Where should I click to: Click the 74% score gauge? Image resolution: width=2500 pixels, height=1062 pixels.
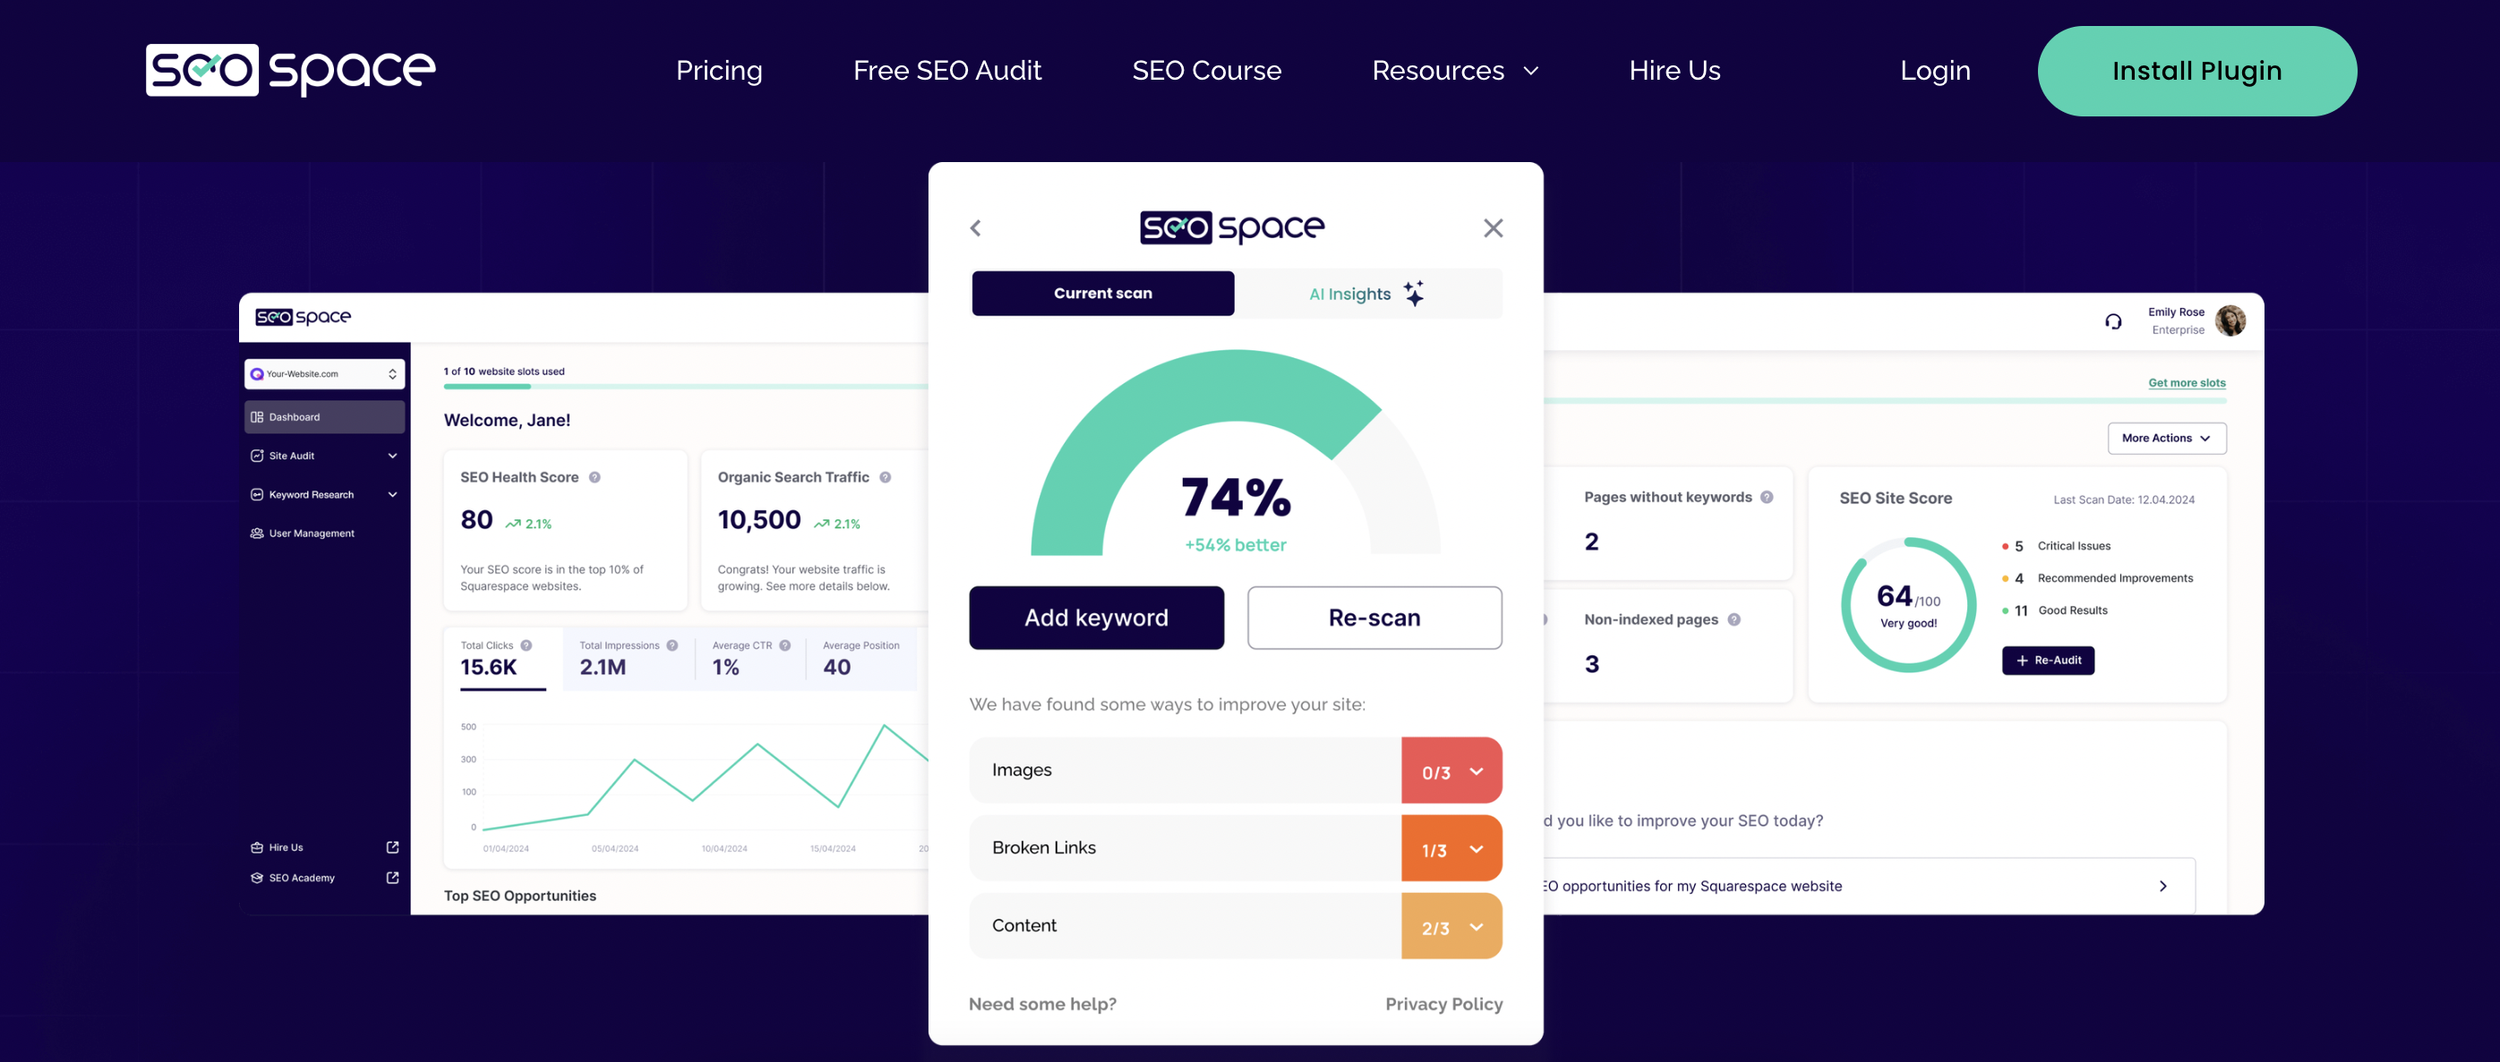tap(1236, 452)
